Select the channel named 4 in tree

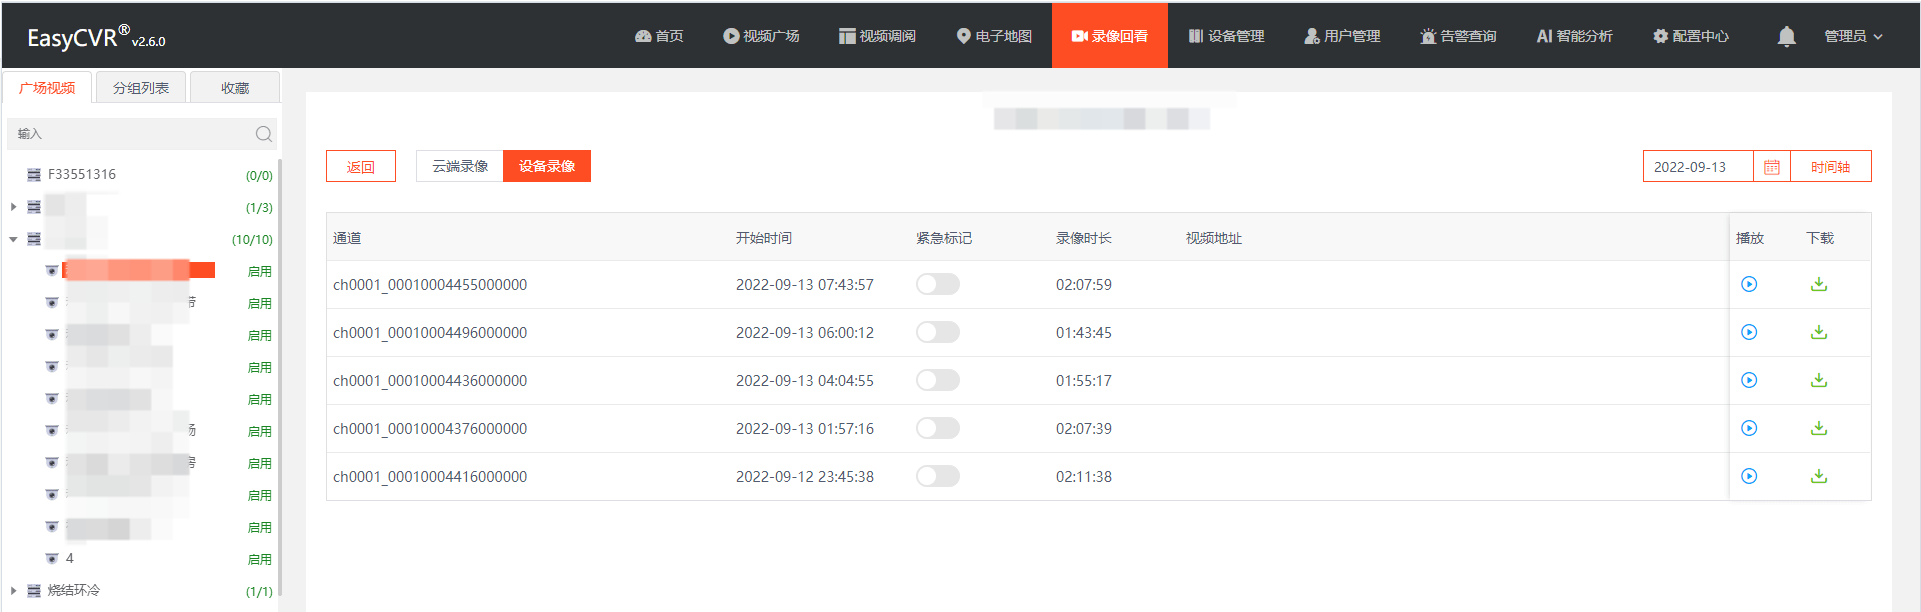click(69, 558)
